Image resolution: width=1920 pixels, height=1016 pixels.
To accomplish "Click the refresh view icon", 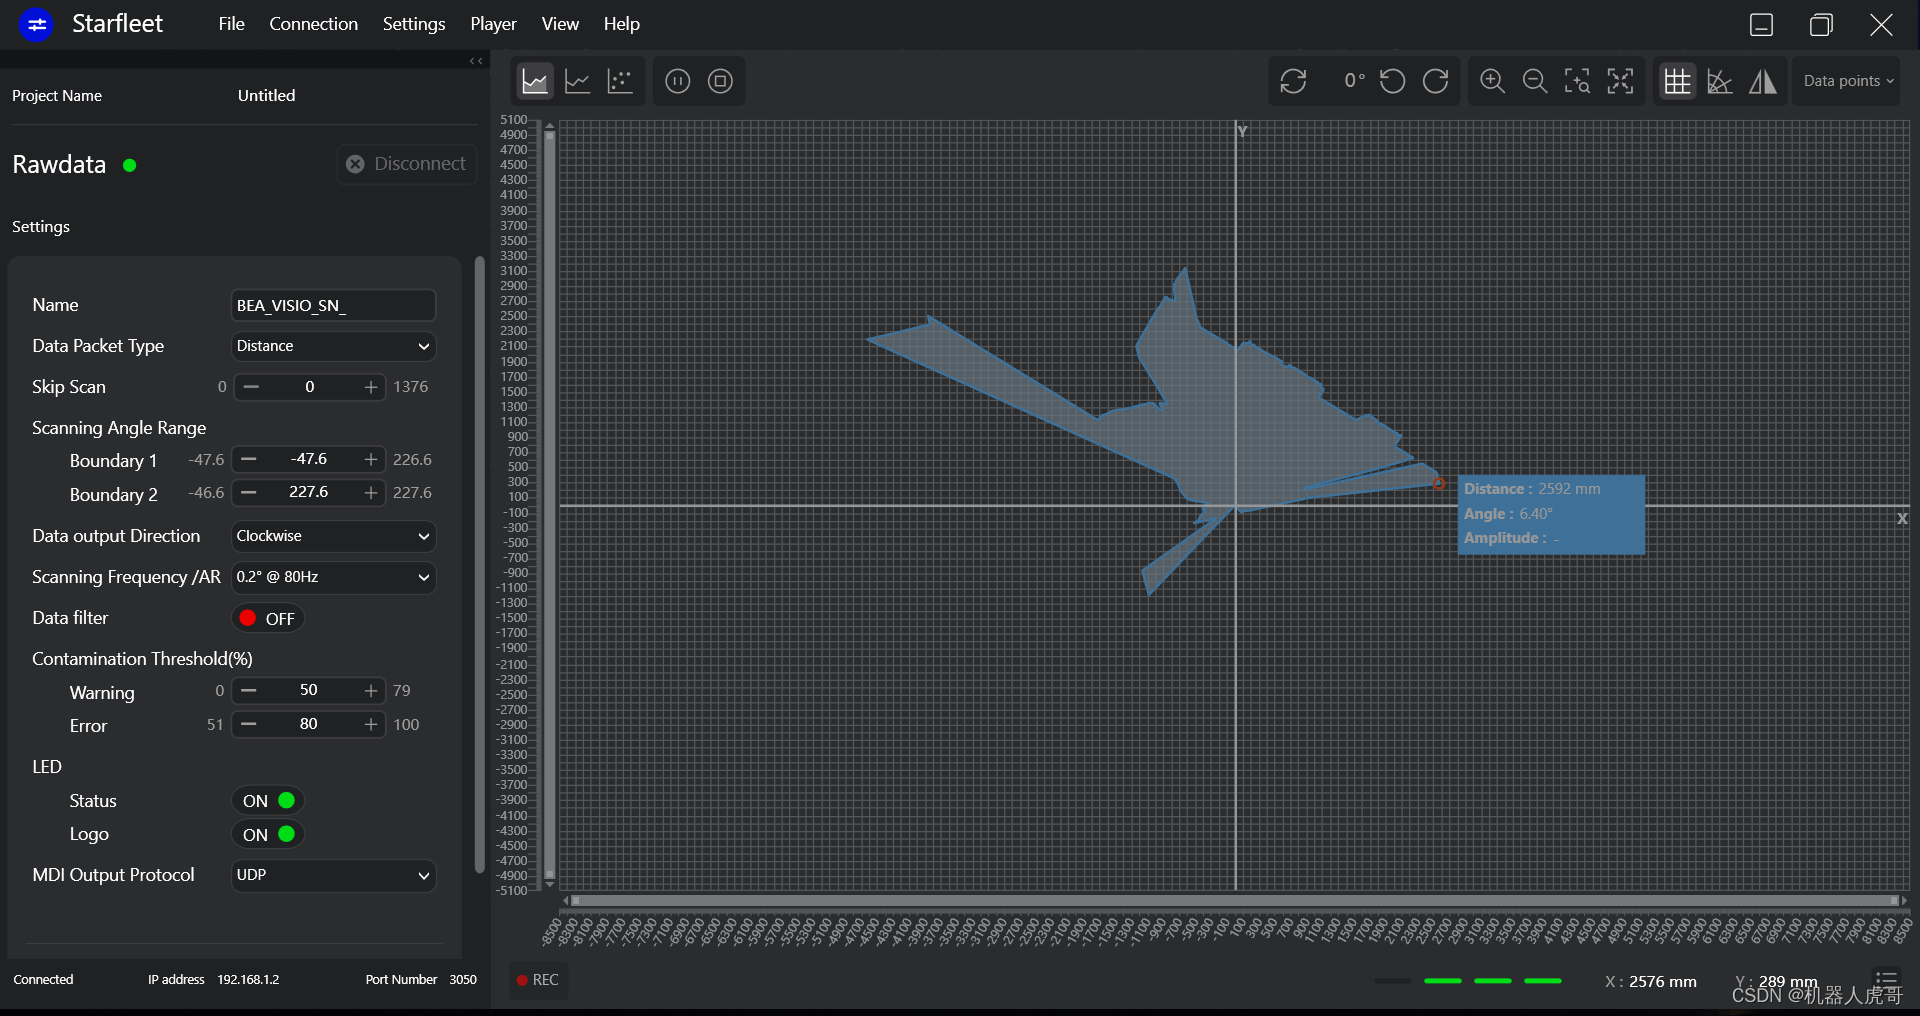I will (1294, 81).
